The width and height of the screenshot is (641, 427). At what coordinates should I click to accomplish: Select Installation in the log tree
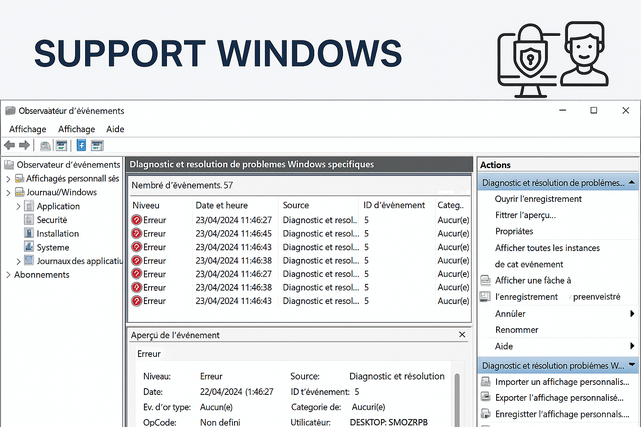pos(58,234)
